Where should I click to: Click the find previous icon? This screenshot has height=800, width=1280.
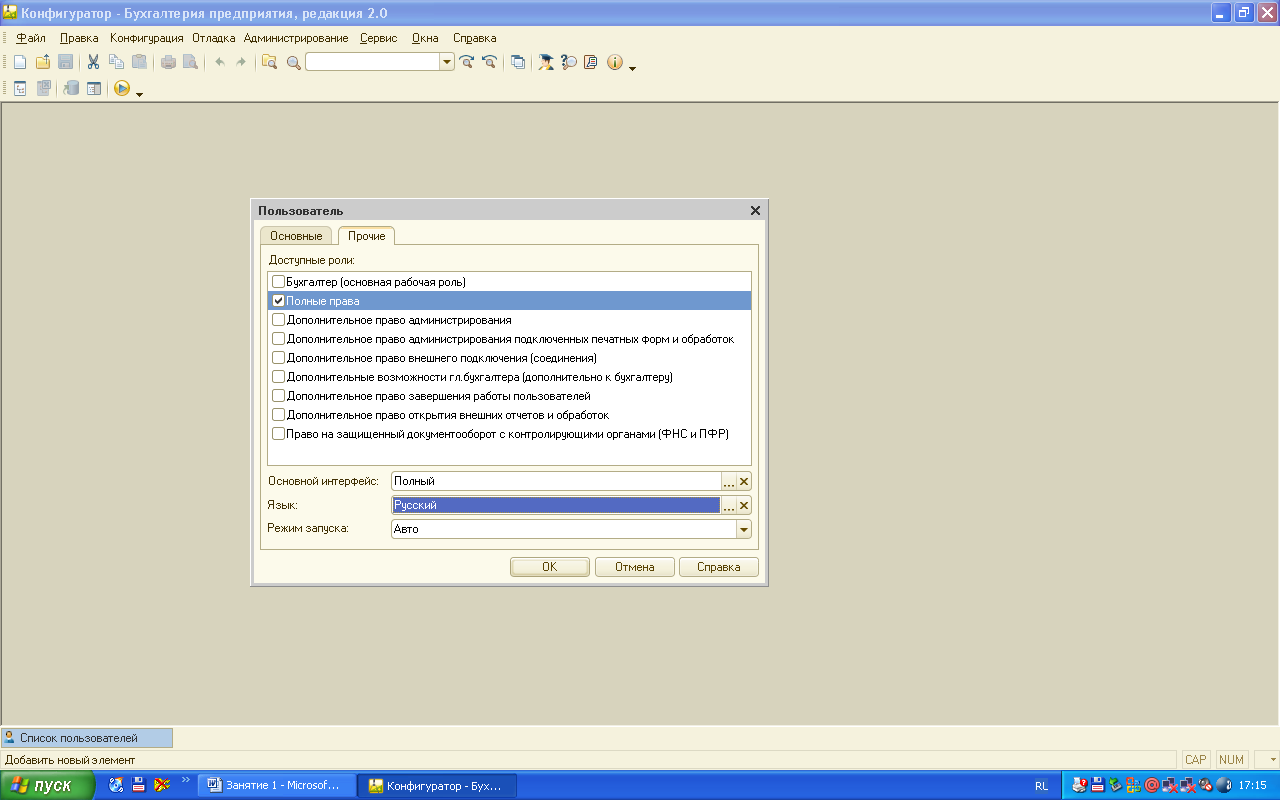coord(489,62)
